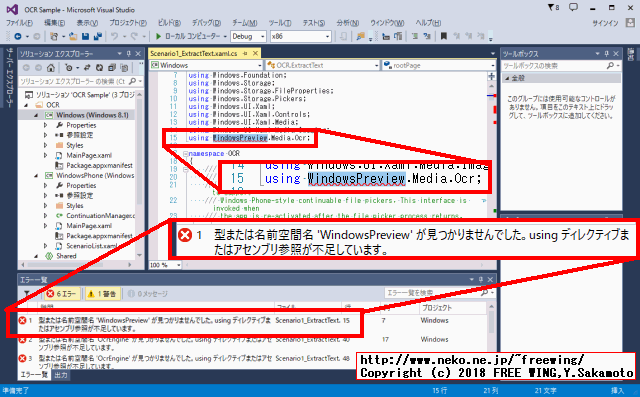Click the filter funnel icon in error list
This screenshot has width=640, height=397.
click(27, 293)
